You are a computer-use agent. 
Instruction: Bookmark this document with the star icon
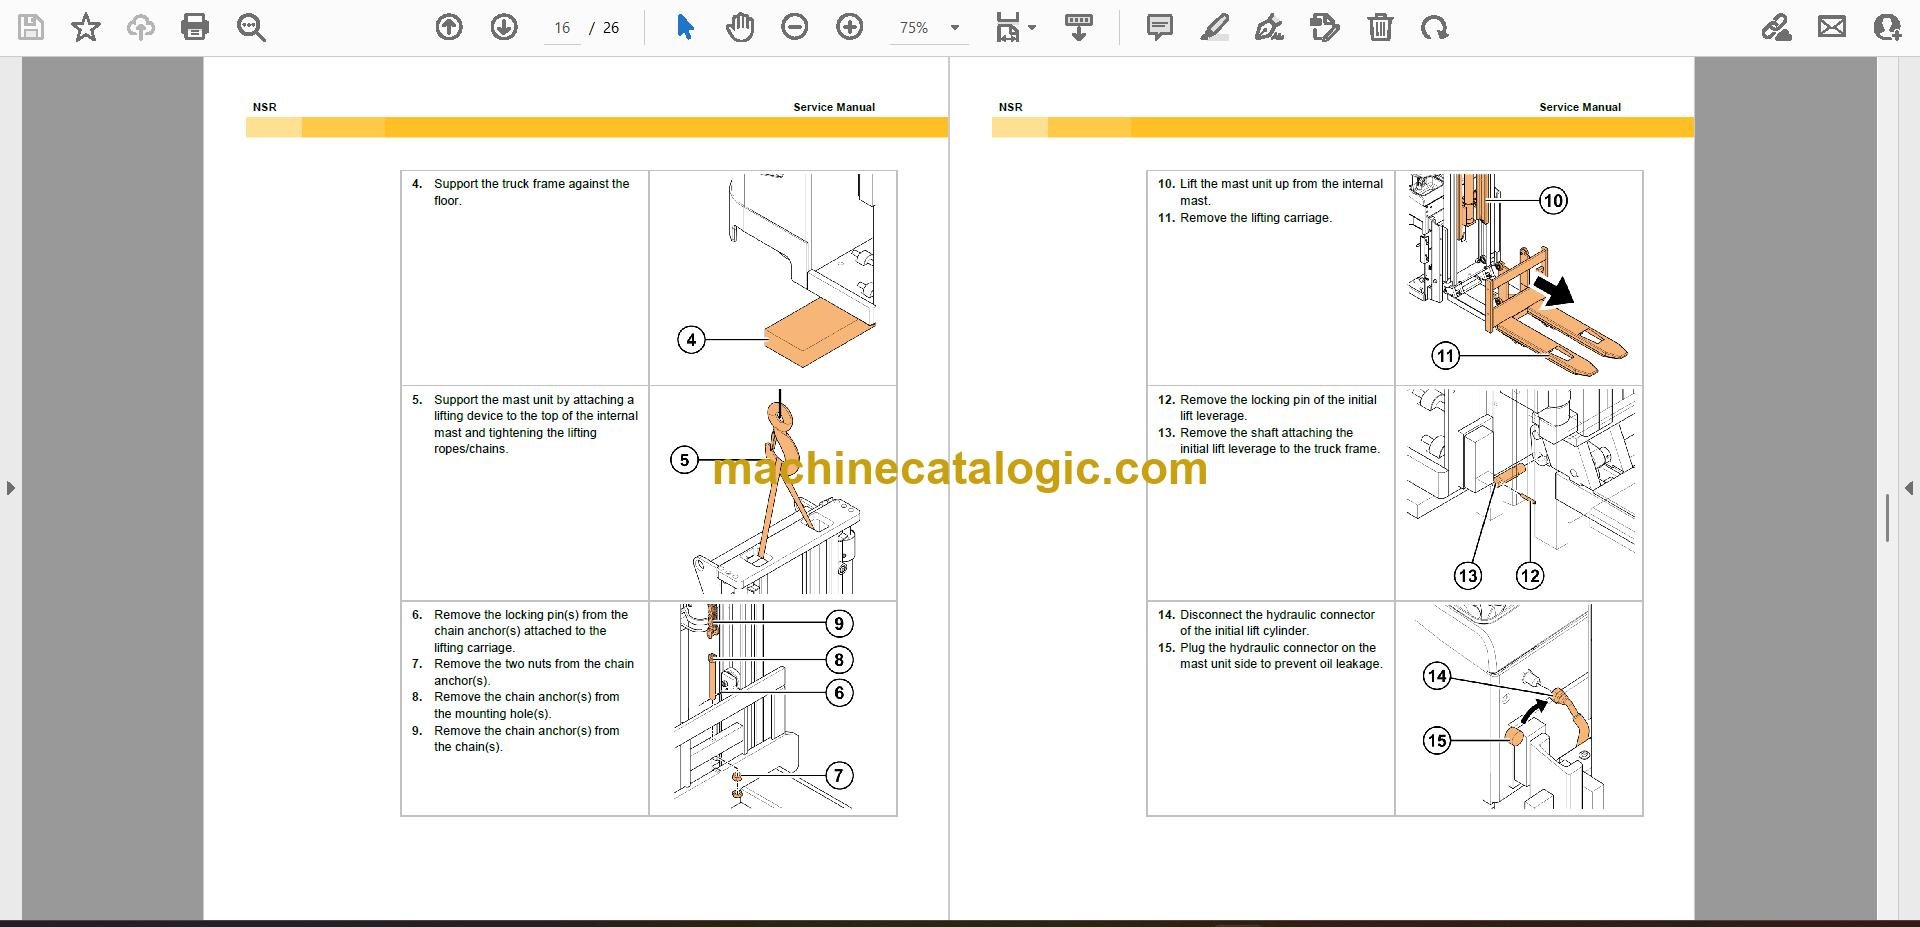(x=86, y=28)
